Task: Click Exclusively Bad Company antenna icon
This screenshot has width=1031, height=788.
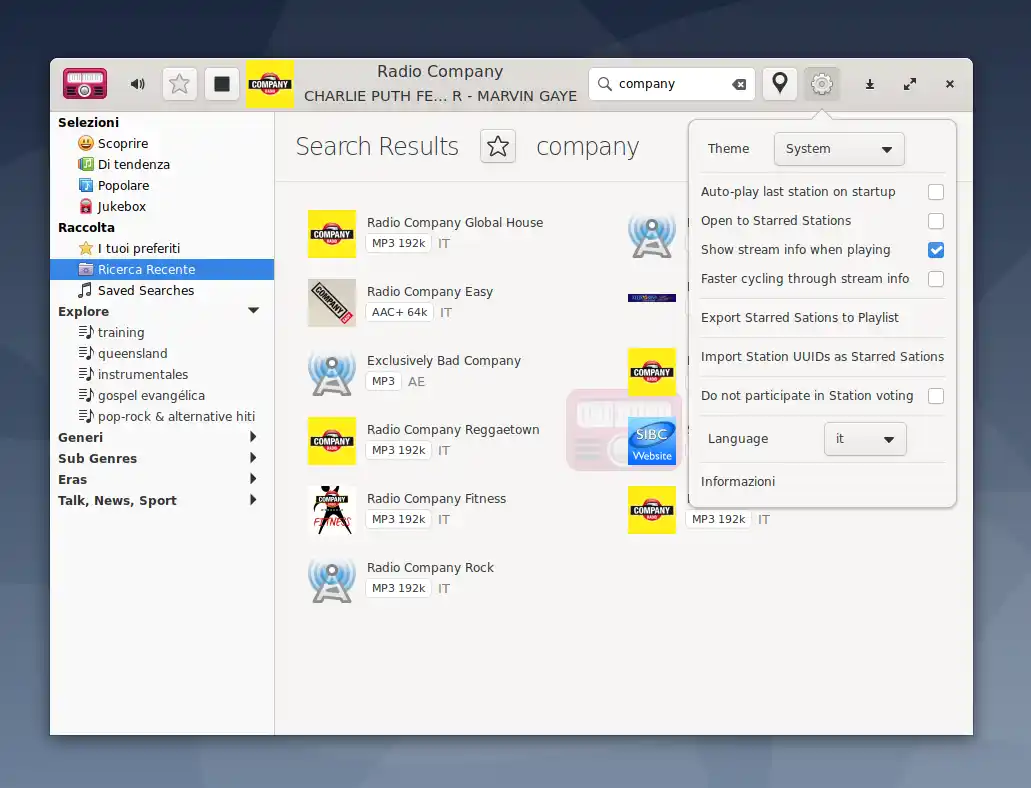Action: 332,372
